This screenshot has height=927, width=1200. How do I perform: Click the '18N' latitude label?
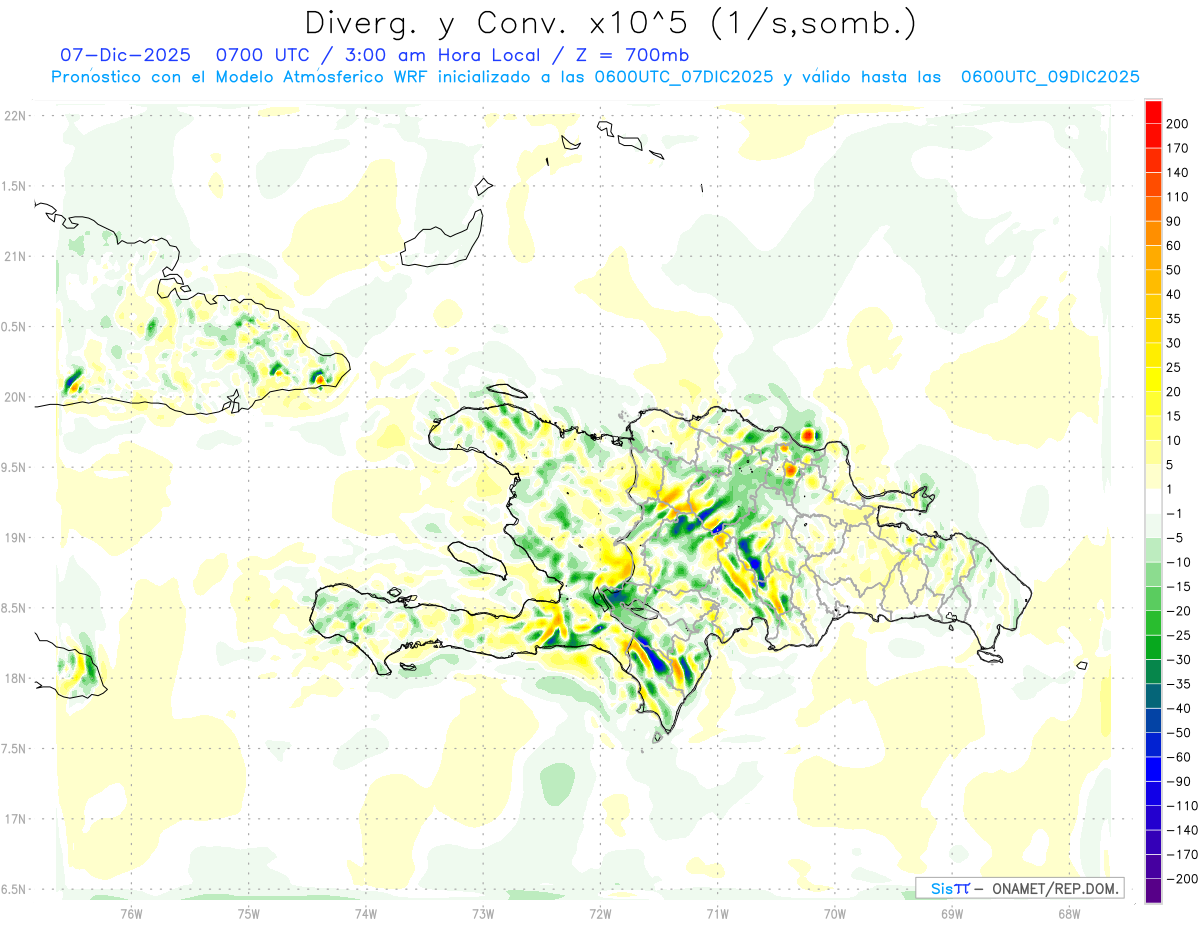[x=14, y=678]
